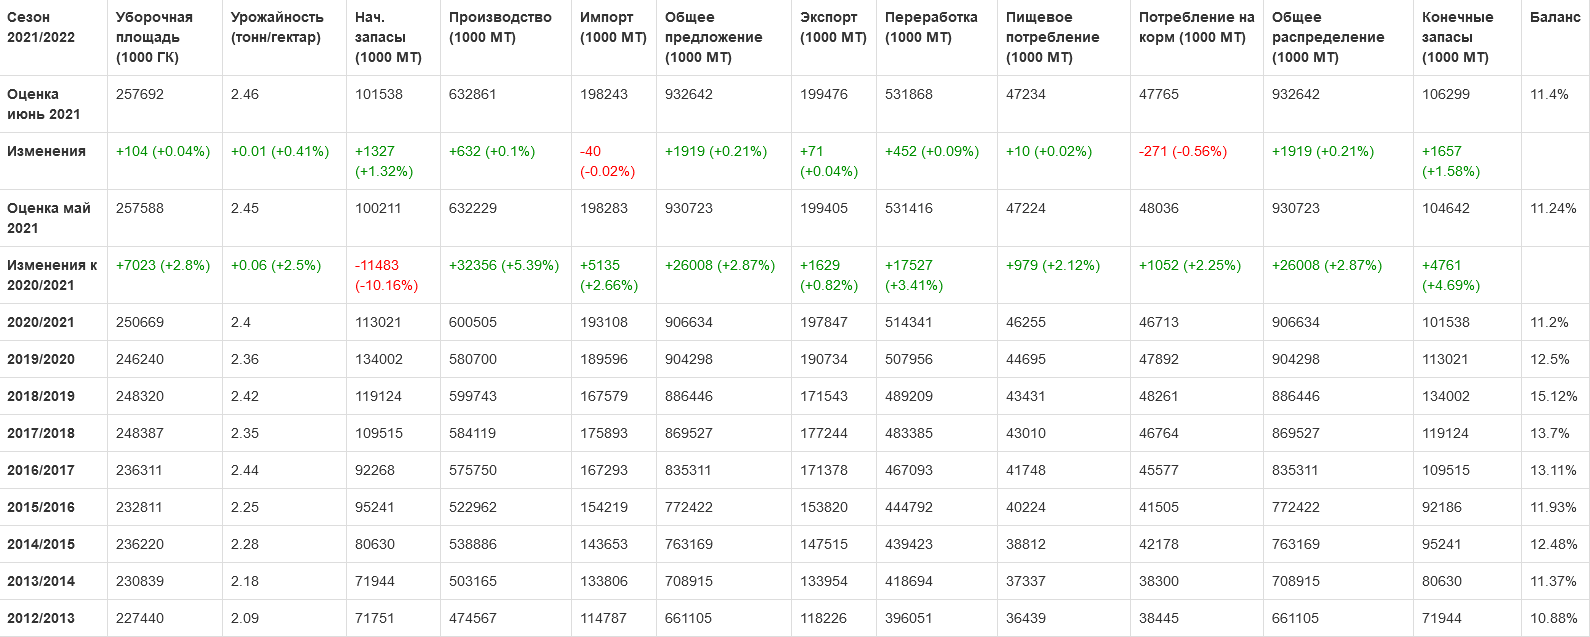The image size is (1590, 637).
Task: Select the "Оценка июнь 2021" row label
Action: point(44,104)
